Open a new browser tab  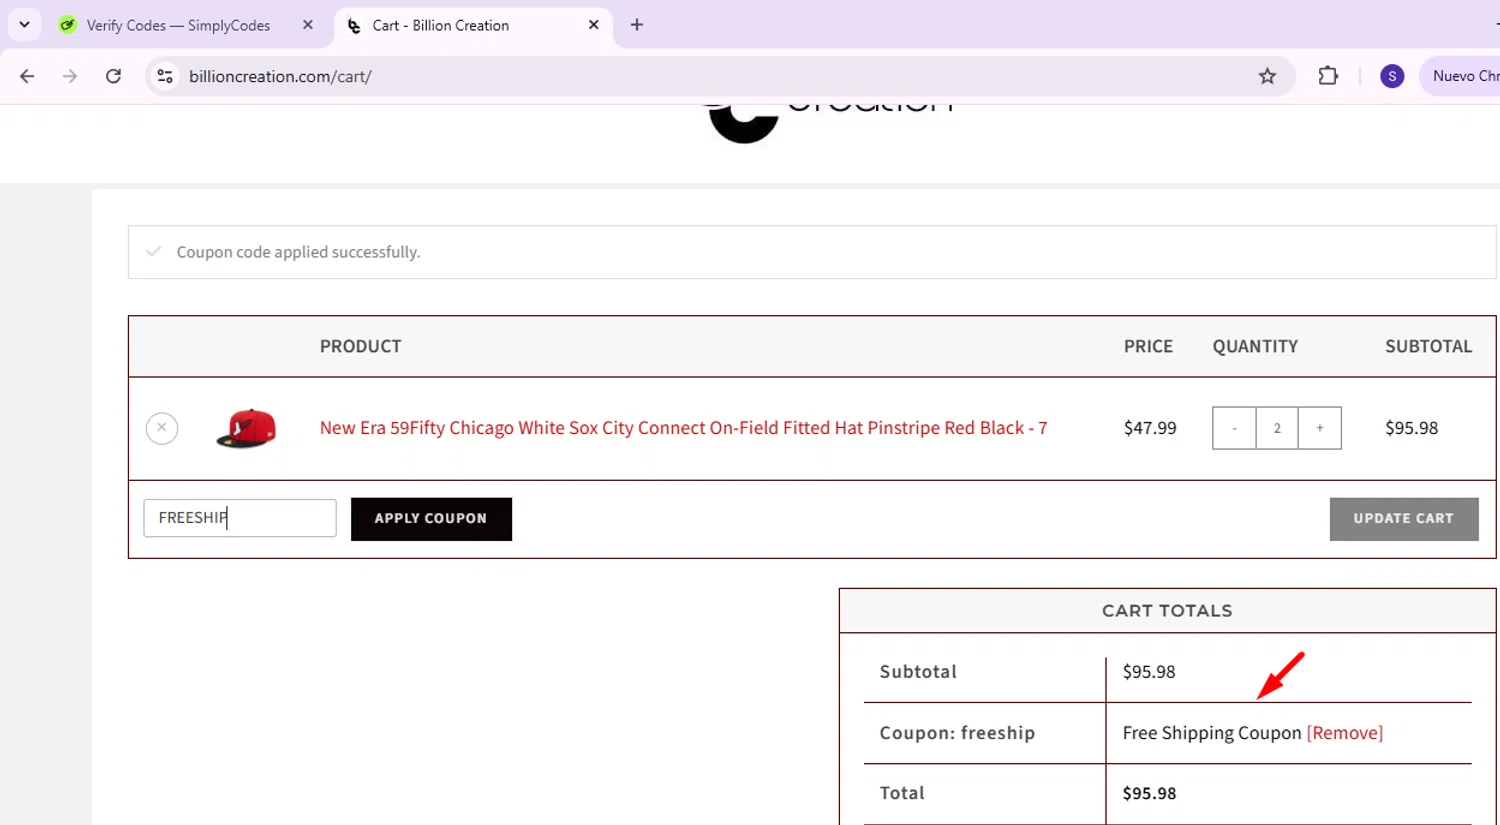click(637, 25)
